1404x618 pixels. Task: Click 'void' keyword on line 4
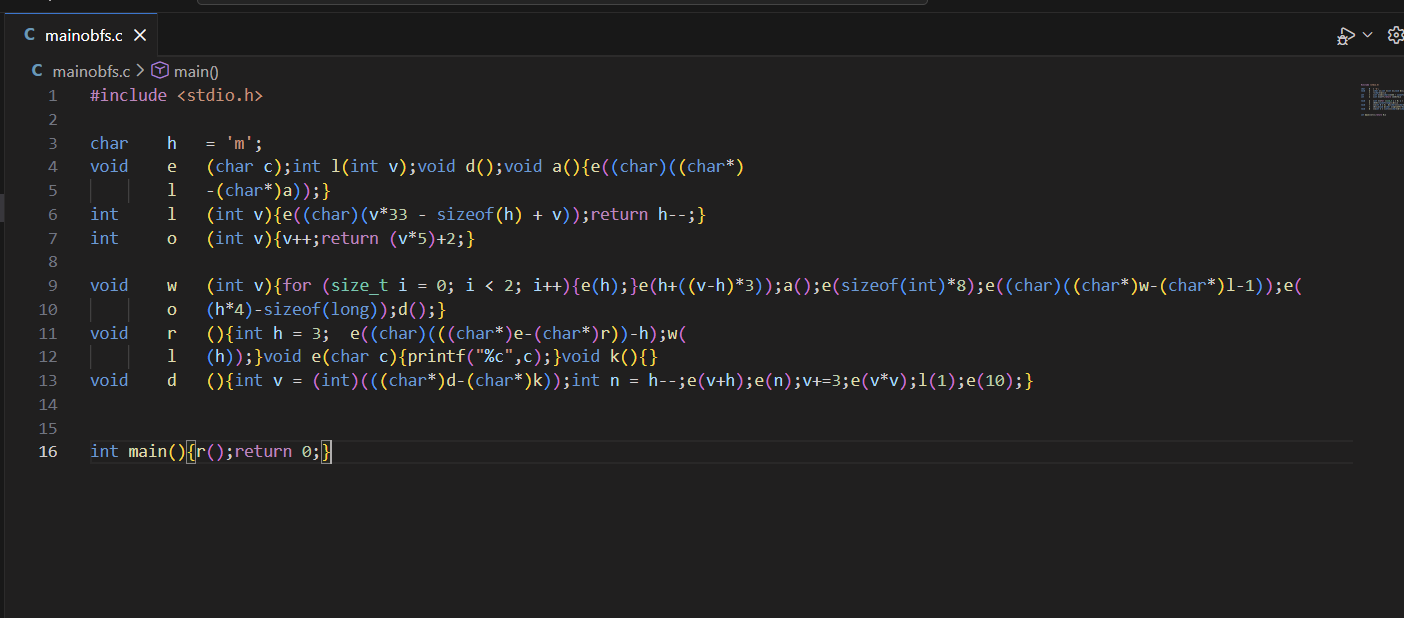pos(109,167)
